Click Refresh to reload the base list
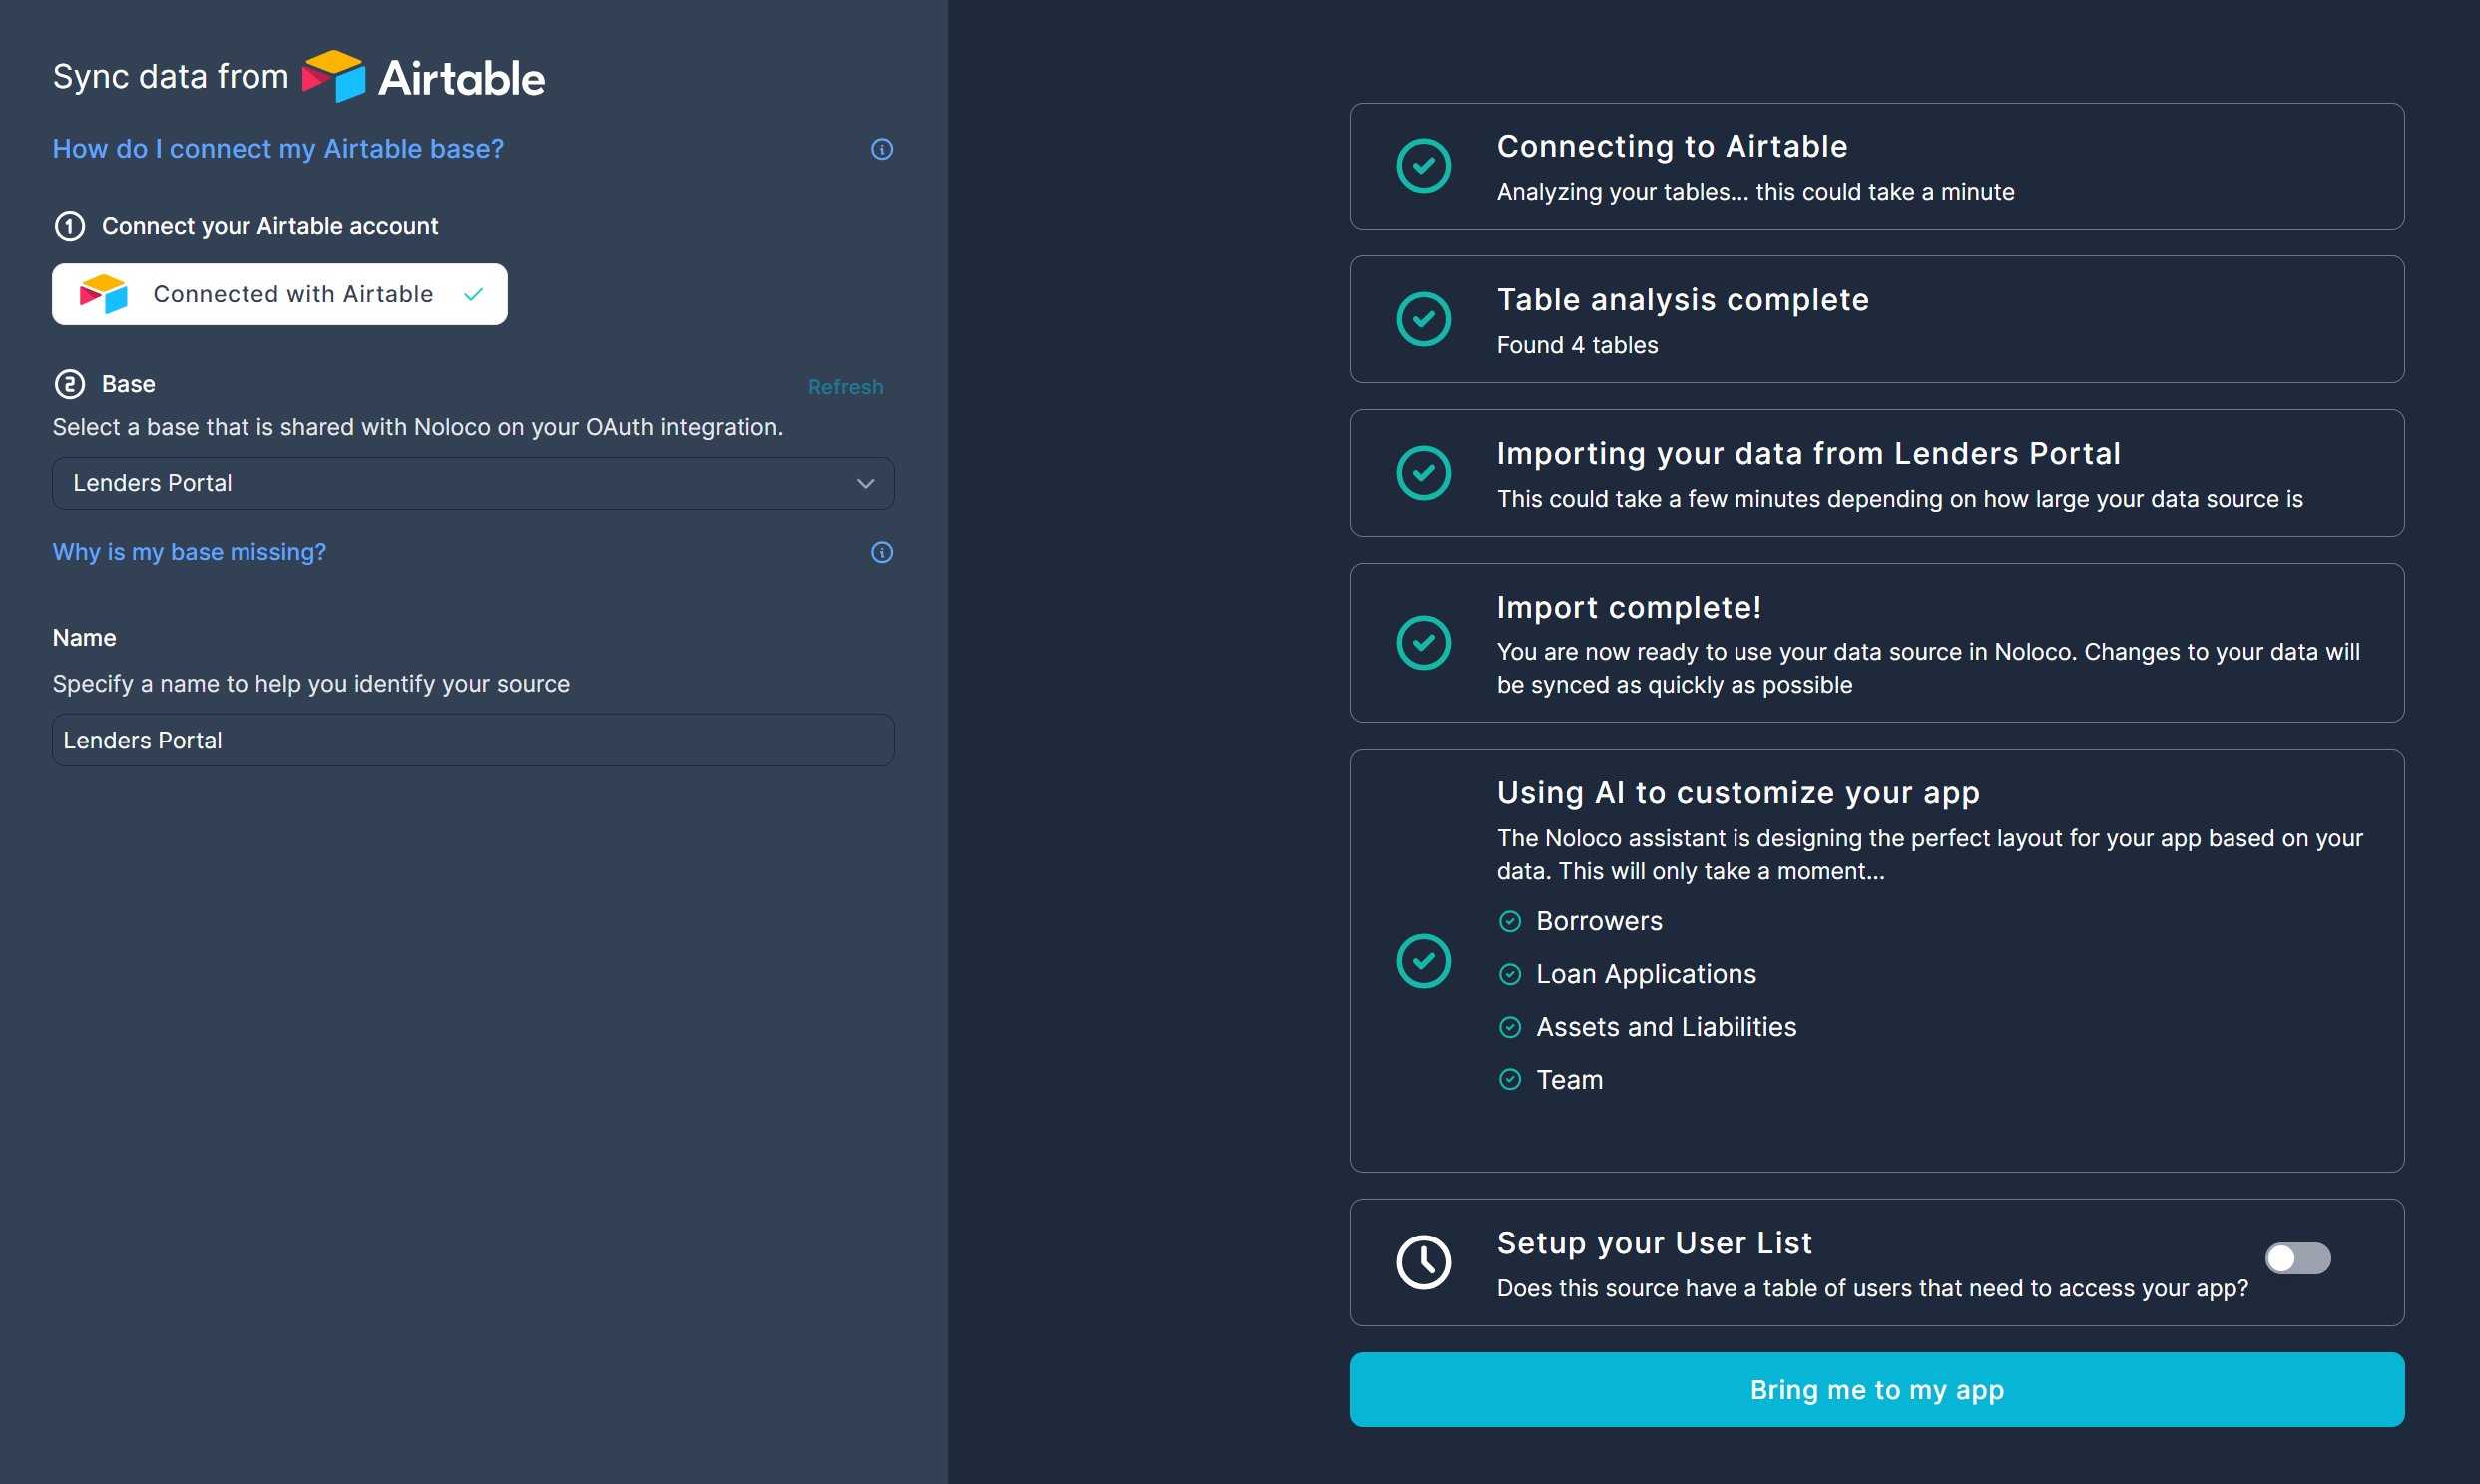Image resolution: width=2480 pixels, height=1484 pixels. pyautogui.click(x=845, y=387)
